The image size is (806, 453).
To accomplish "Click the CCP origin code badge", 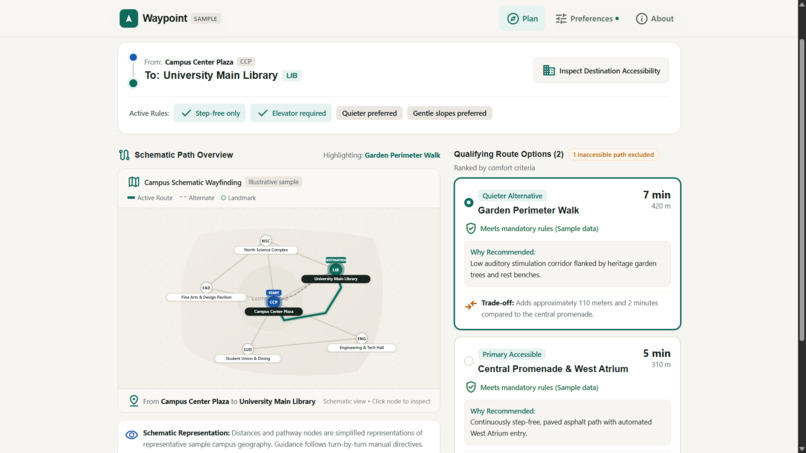I will pos(246,62).
